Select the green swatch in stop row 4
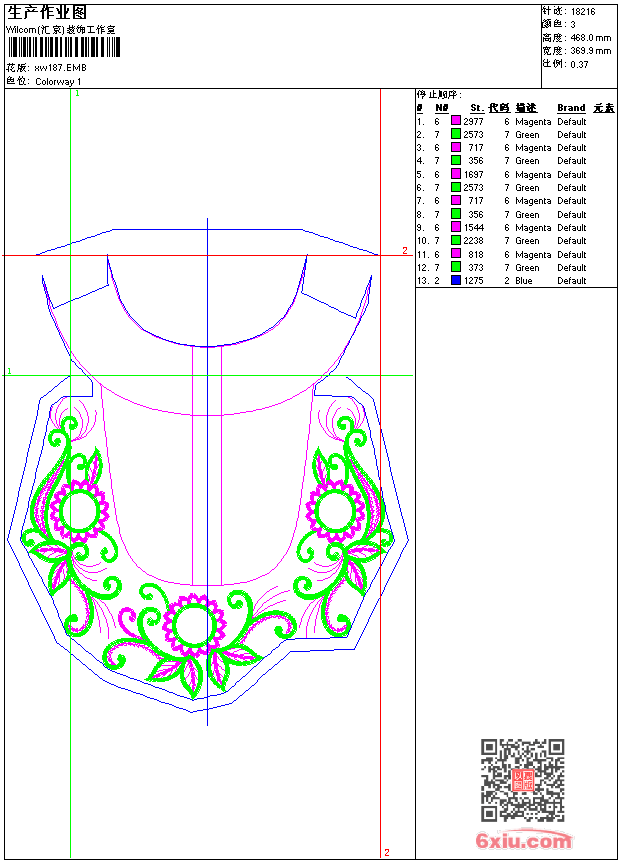The image size is (620, 860). (x=455, y=160)
